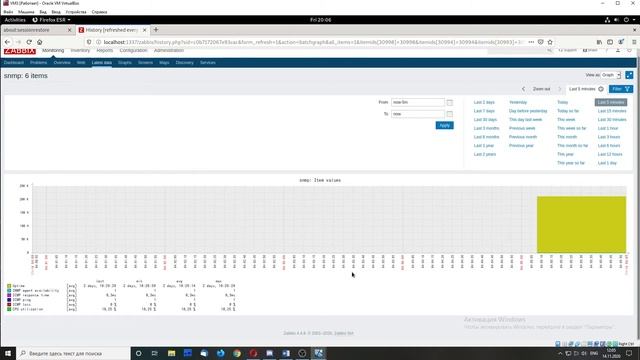Click the Zabbix logo
This screenshot has height=360, width=640.
(20, 51)
